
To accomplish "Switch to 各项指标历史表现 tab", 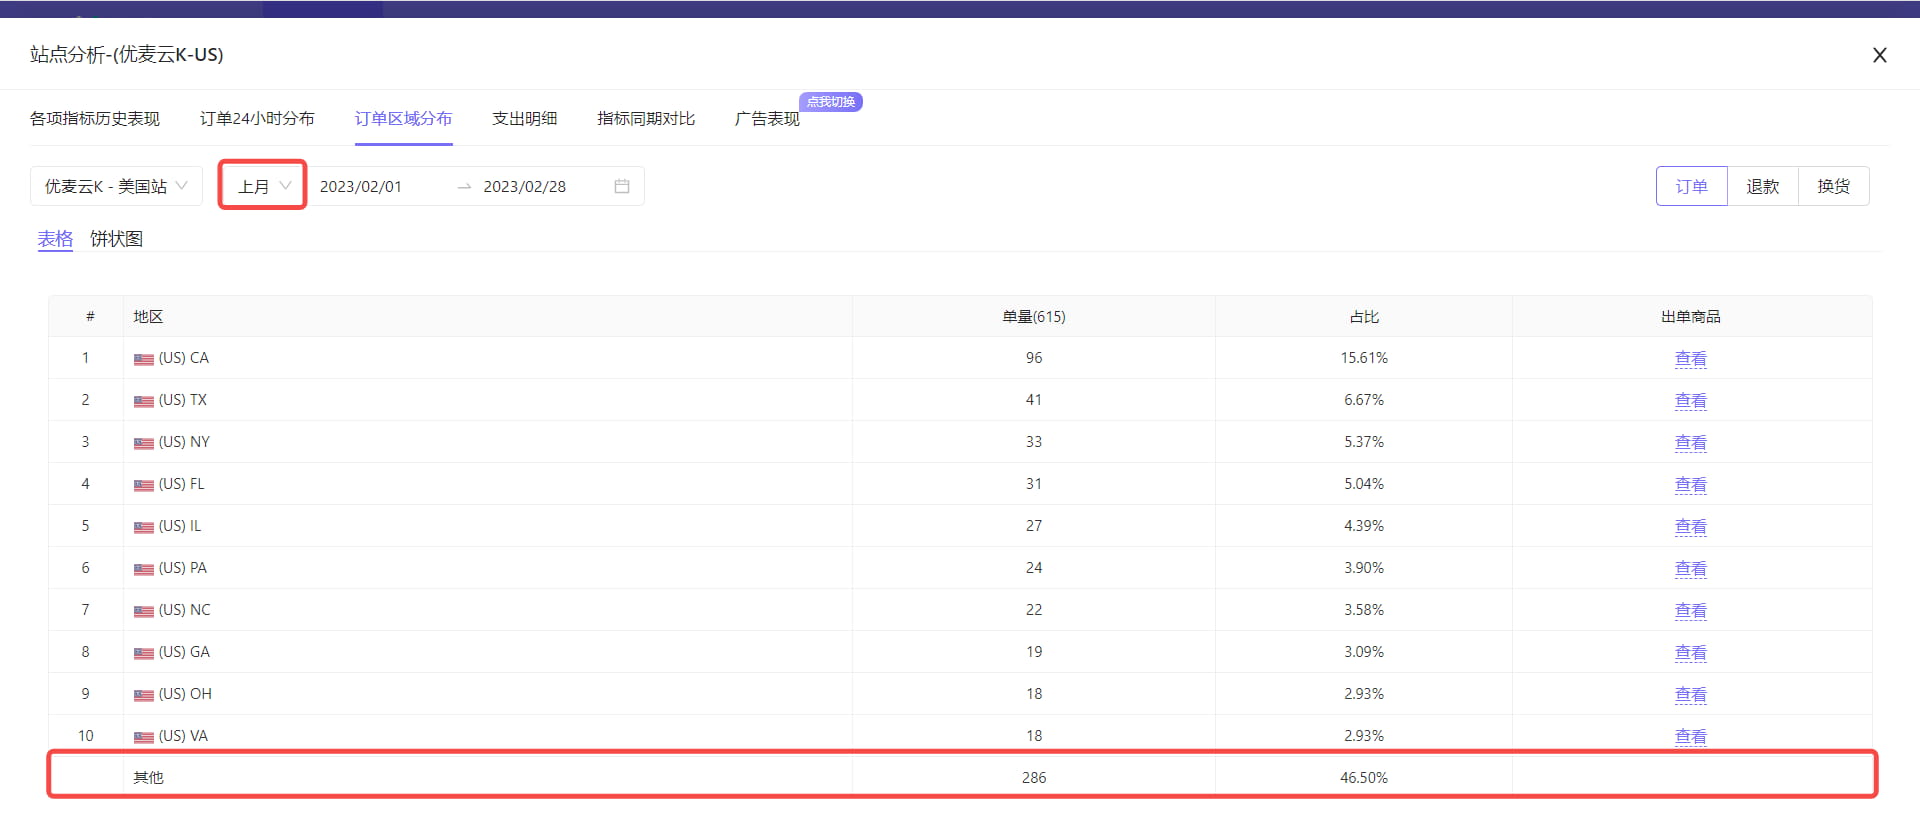I will (x=95, y=118).
